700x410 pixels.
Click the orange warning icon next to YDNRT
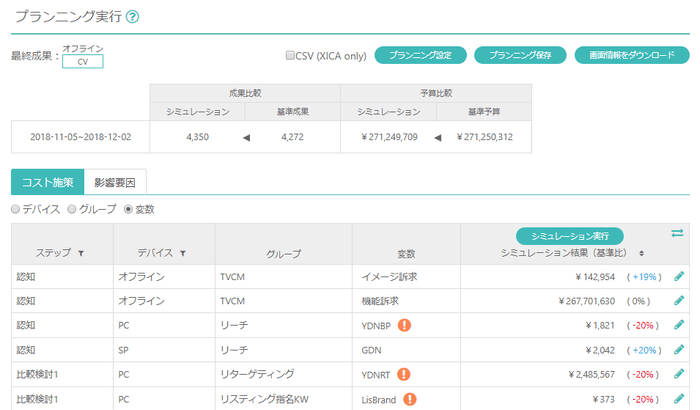pos(405,375)
